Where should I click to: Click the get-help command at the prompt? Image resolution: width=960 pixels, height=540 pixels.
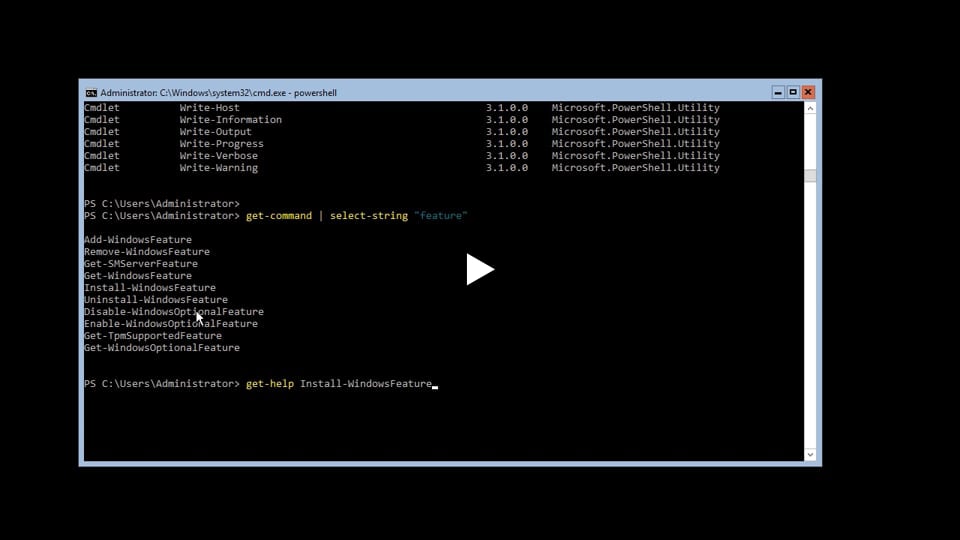point(270,384)
